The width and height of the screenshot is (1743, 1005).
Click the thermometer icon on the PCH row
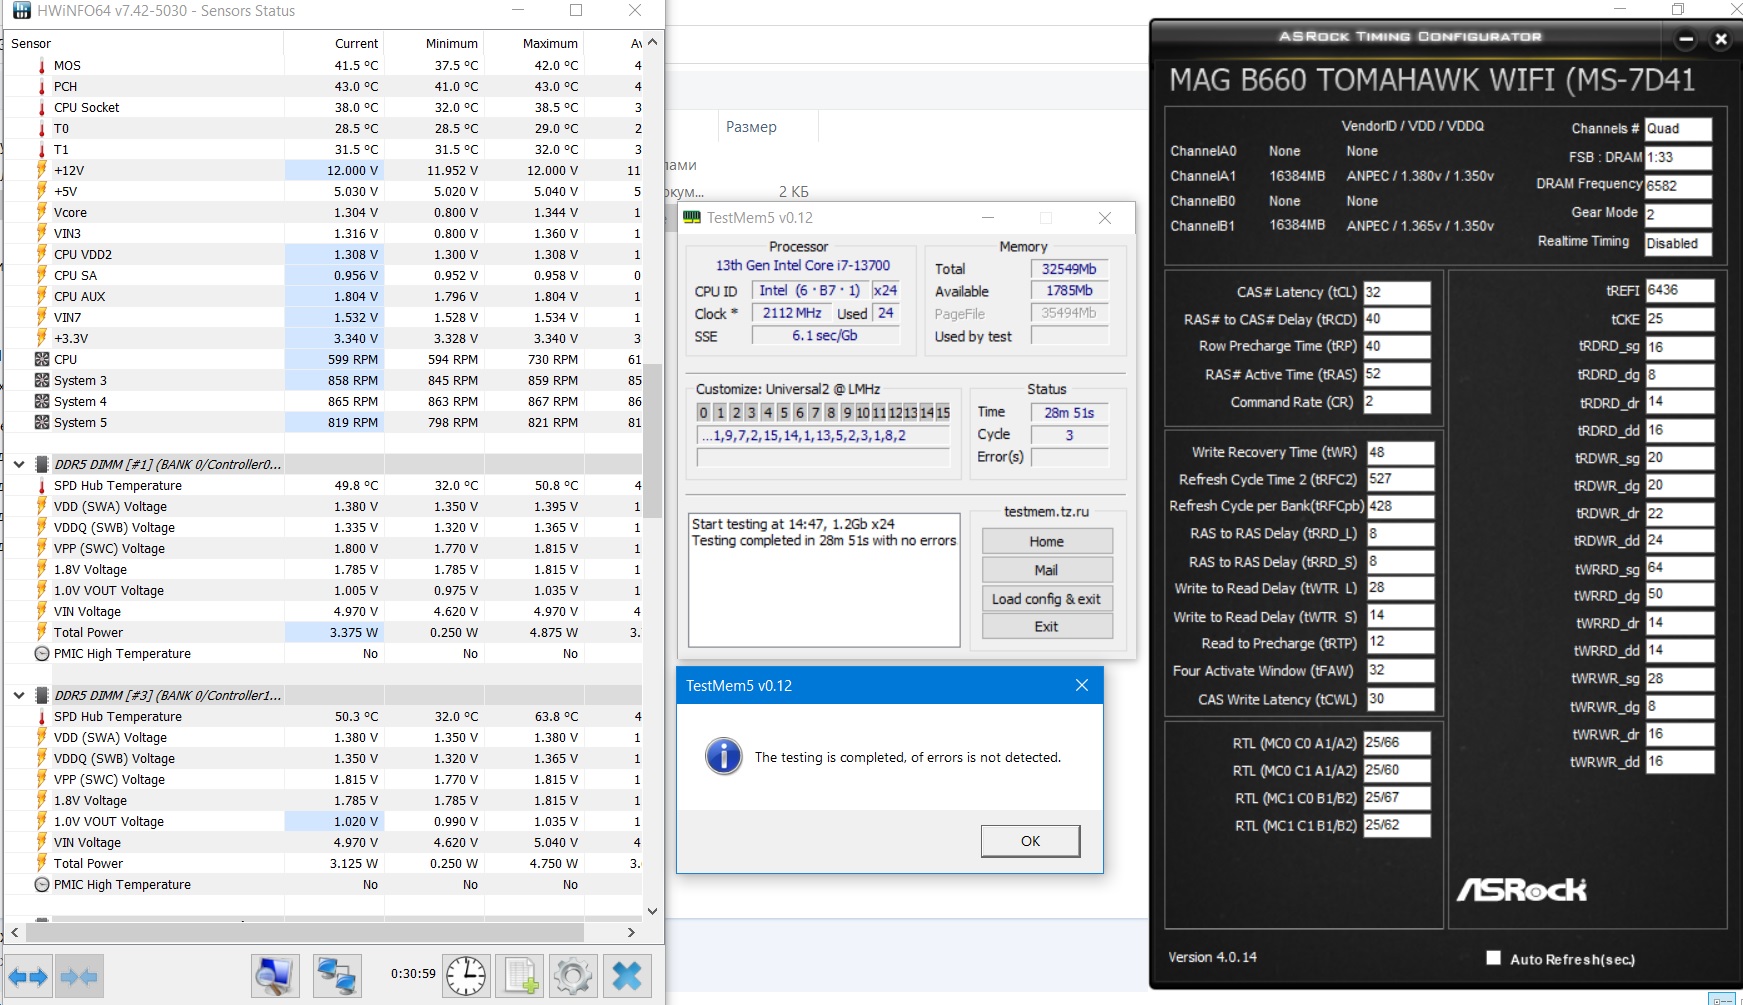42,87
